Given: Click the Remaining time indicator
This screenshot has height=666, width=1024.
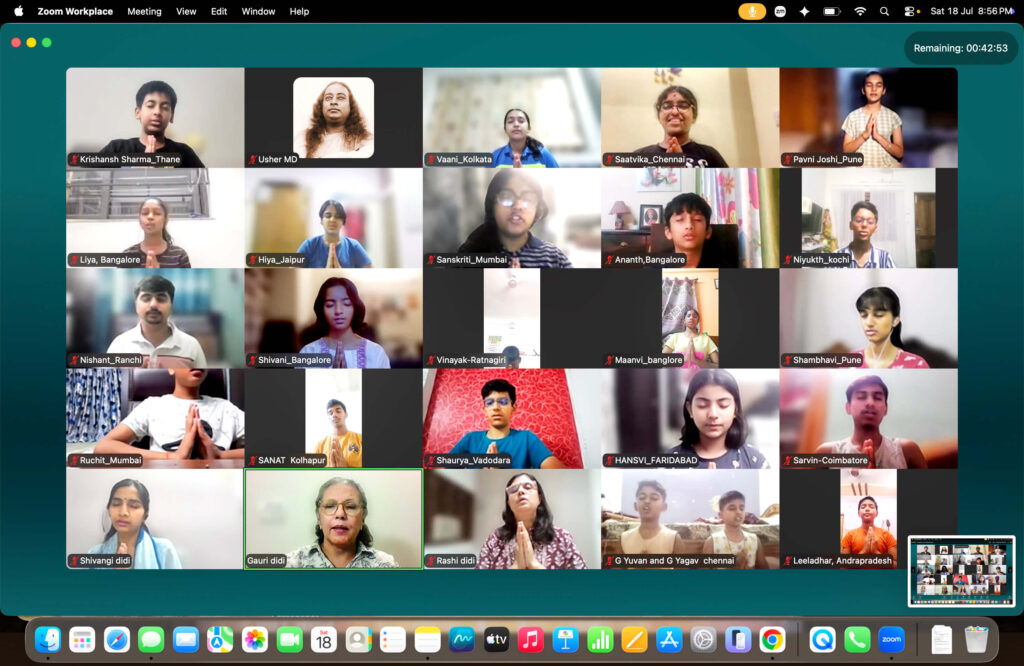Looking at the screenshot, I should click(960, 48).
